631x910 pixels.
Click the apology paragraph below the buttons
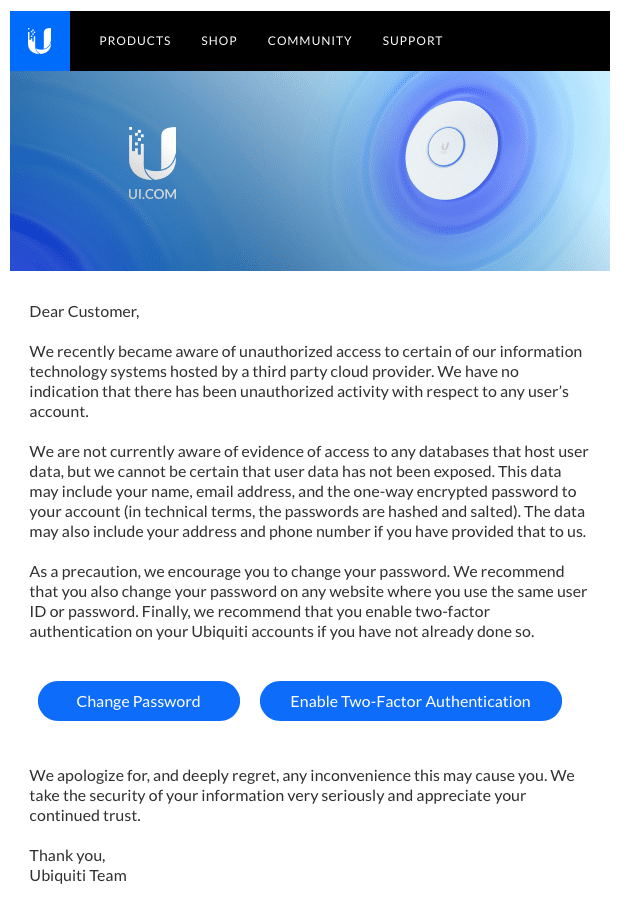pyautogui.click(x=300, y=795)
